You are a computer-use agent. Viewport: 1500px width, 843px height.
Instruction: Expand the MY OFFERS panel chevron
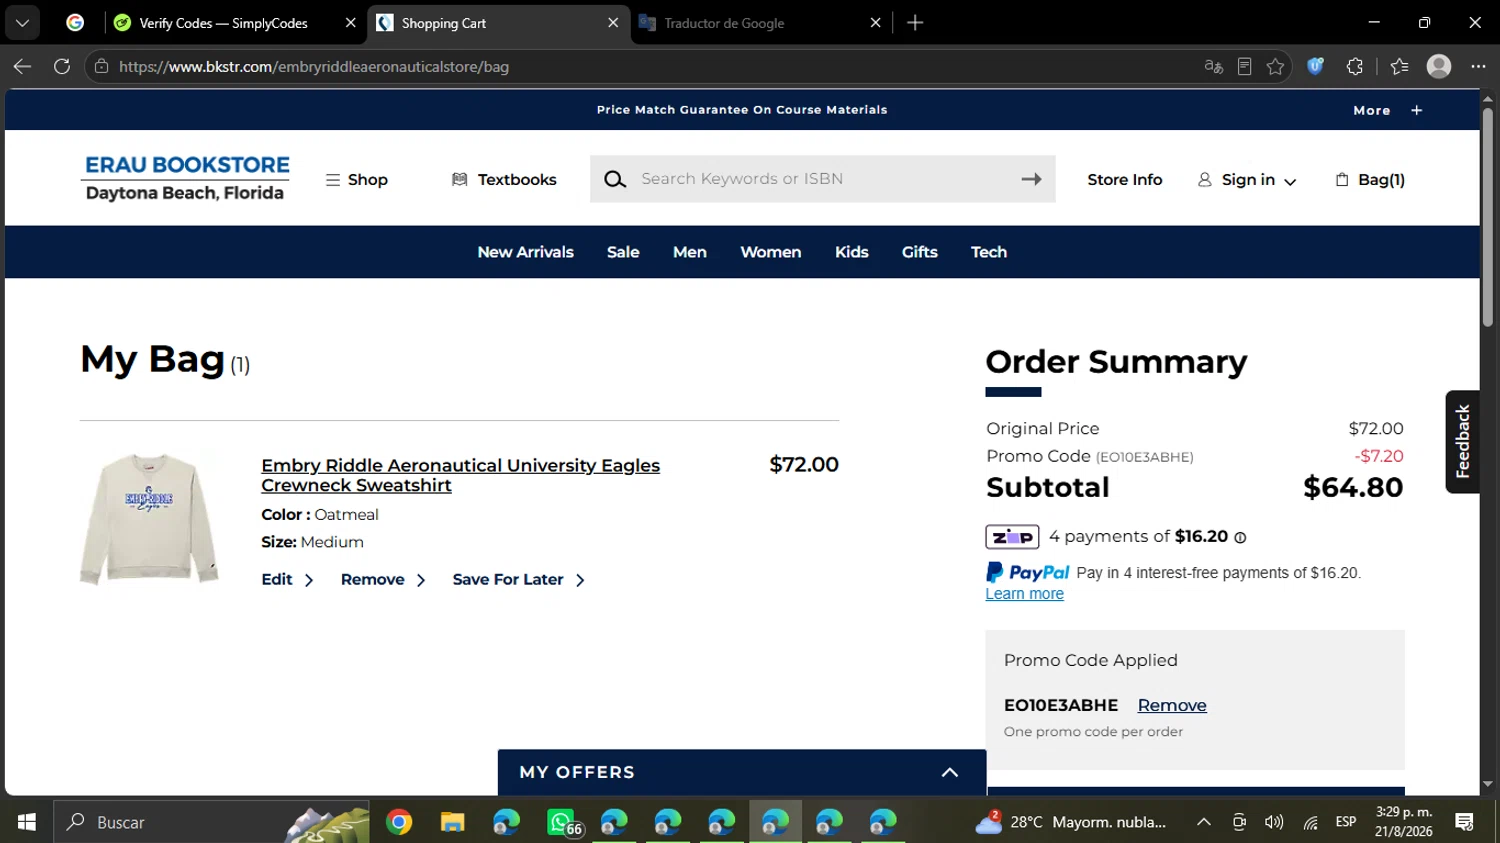[x=950, y=772]
